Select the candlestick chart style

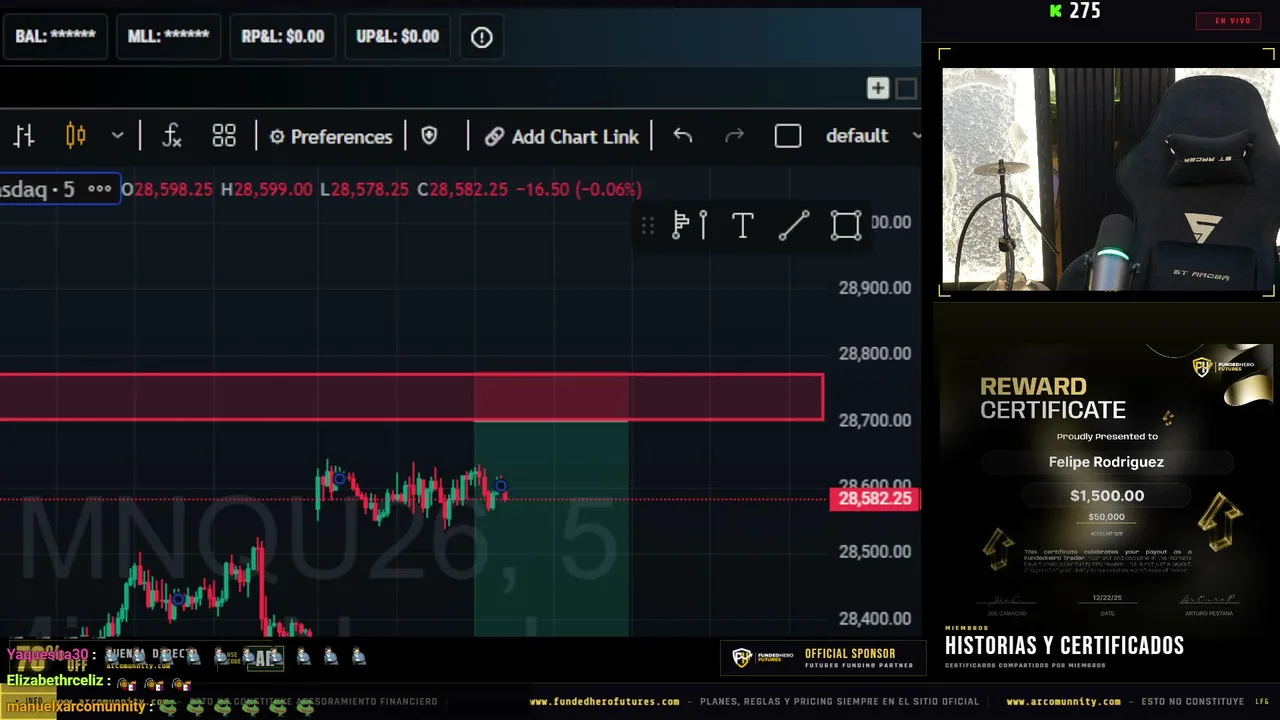pos(75,136)
